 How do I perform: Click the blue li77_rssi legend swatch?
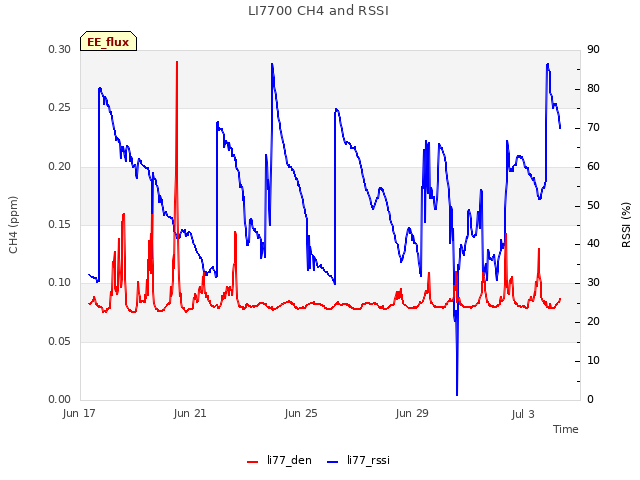pyautogui.click(x=333, y=462)
